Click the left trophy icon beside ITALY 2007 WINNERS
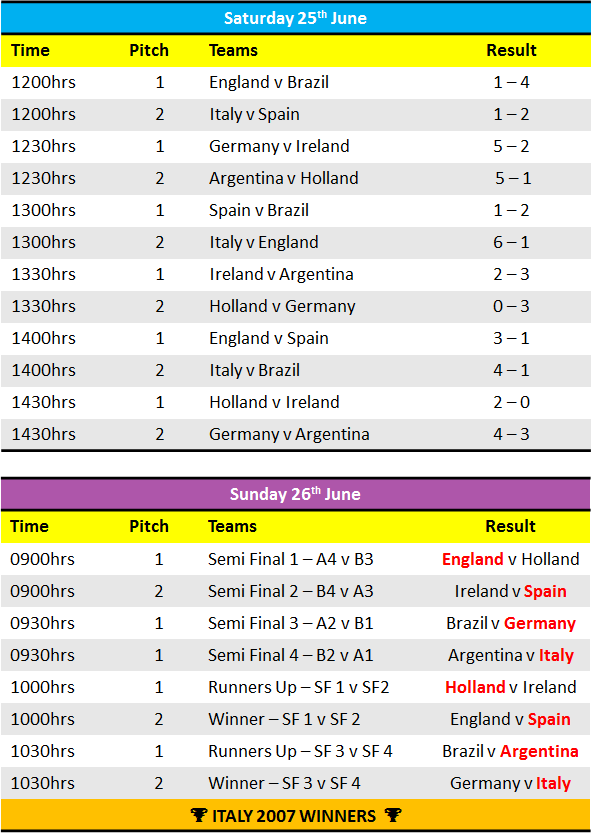 click(x=198, y=815)
